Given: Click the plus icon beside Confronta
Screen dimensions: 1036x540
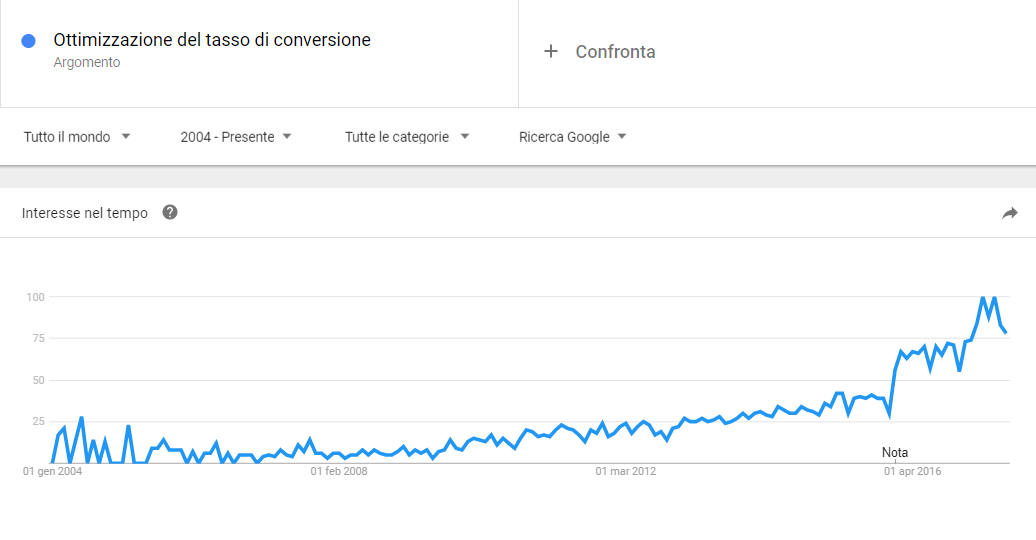Looking at the screenshot, I should 551,51.
